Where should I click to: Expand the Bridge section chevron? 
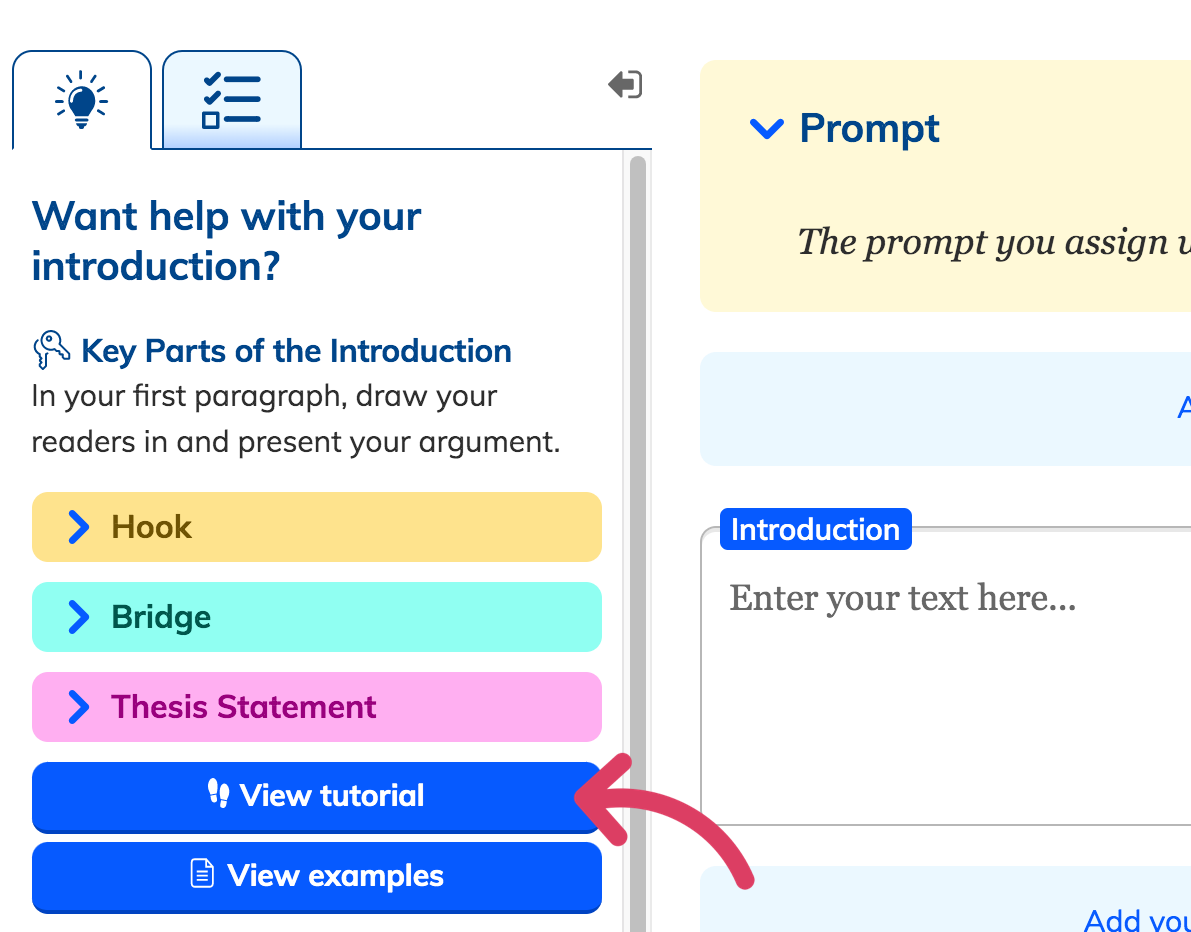coord(79,617)
